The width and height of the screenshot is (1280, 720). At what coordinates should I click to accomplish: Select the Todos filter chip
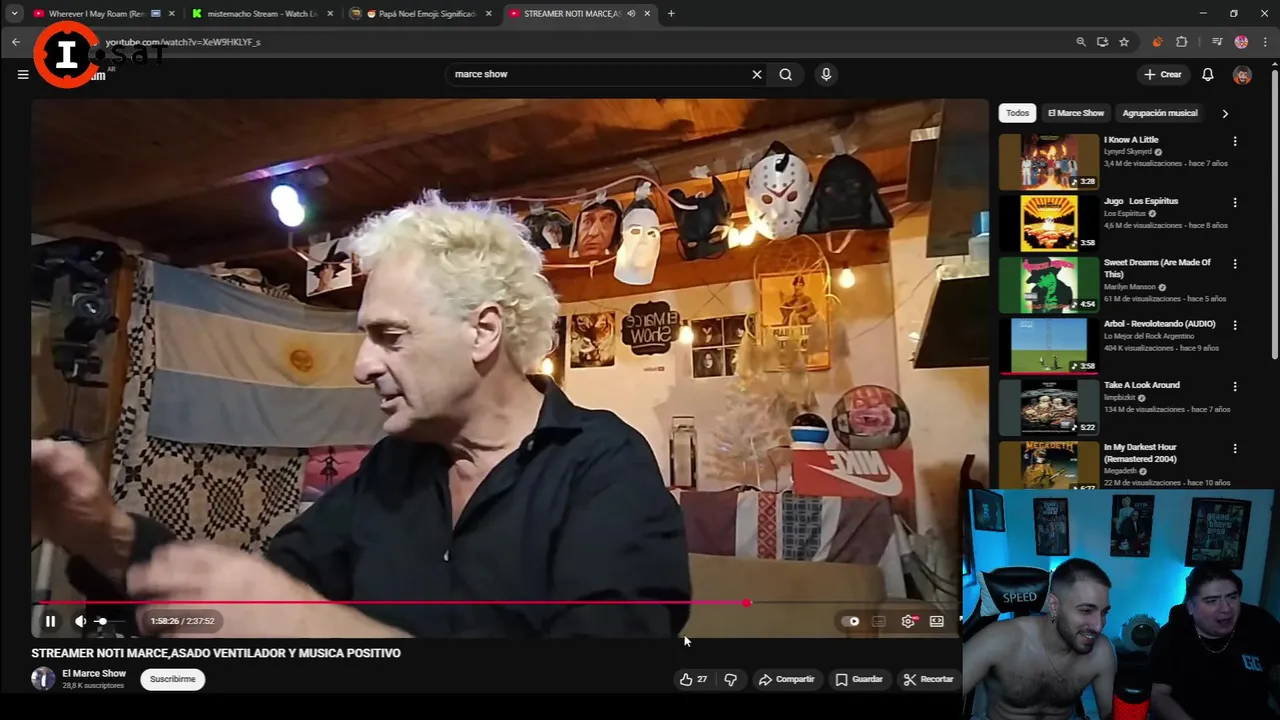[1017, 113]
